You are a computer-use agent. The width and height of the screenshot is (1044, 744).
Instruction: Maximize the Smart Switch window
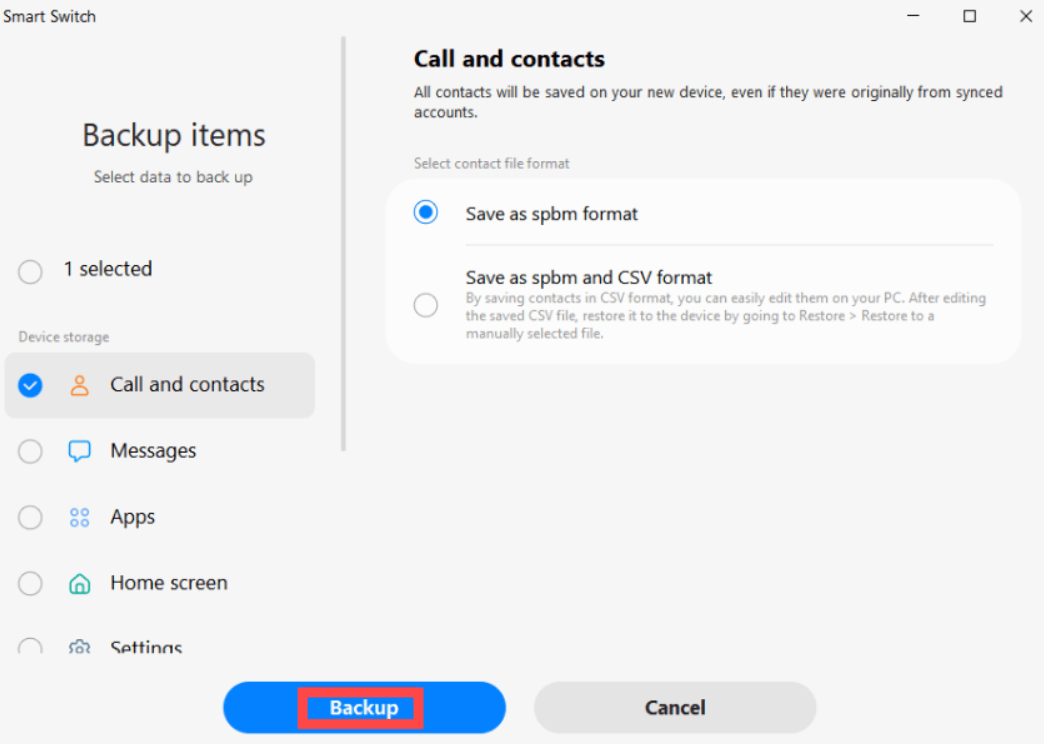tap(969, 16)
